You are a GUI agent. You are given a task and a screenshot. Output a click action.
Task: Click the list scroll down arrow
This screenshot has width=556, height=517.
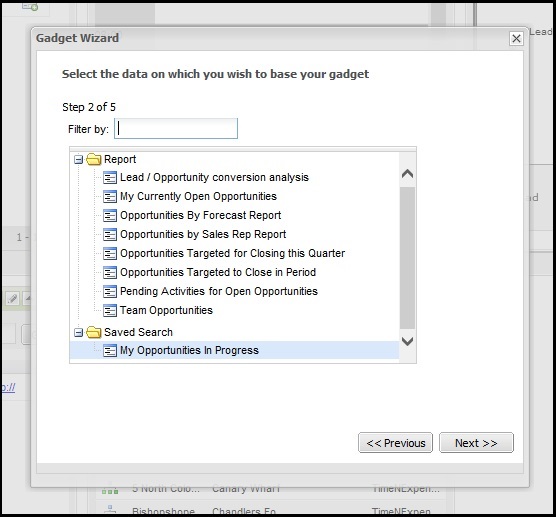(x=407, y=341)
